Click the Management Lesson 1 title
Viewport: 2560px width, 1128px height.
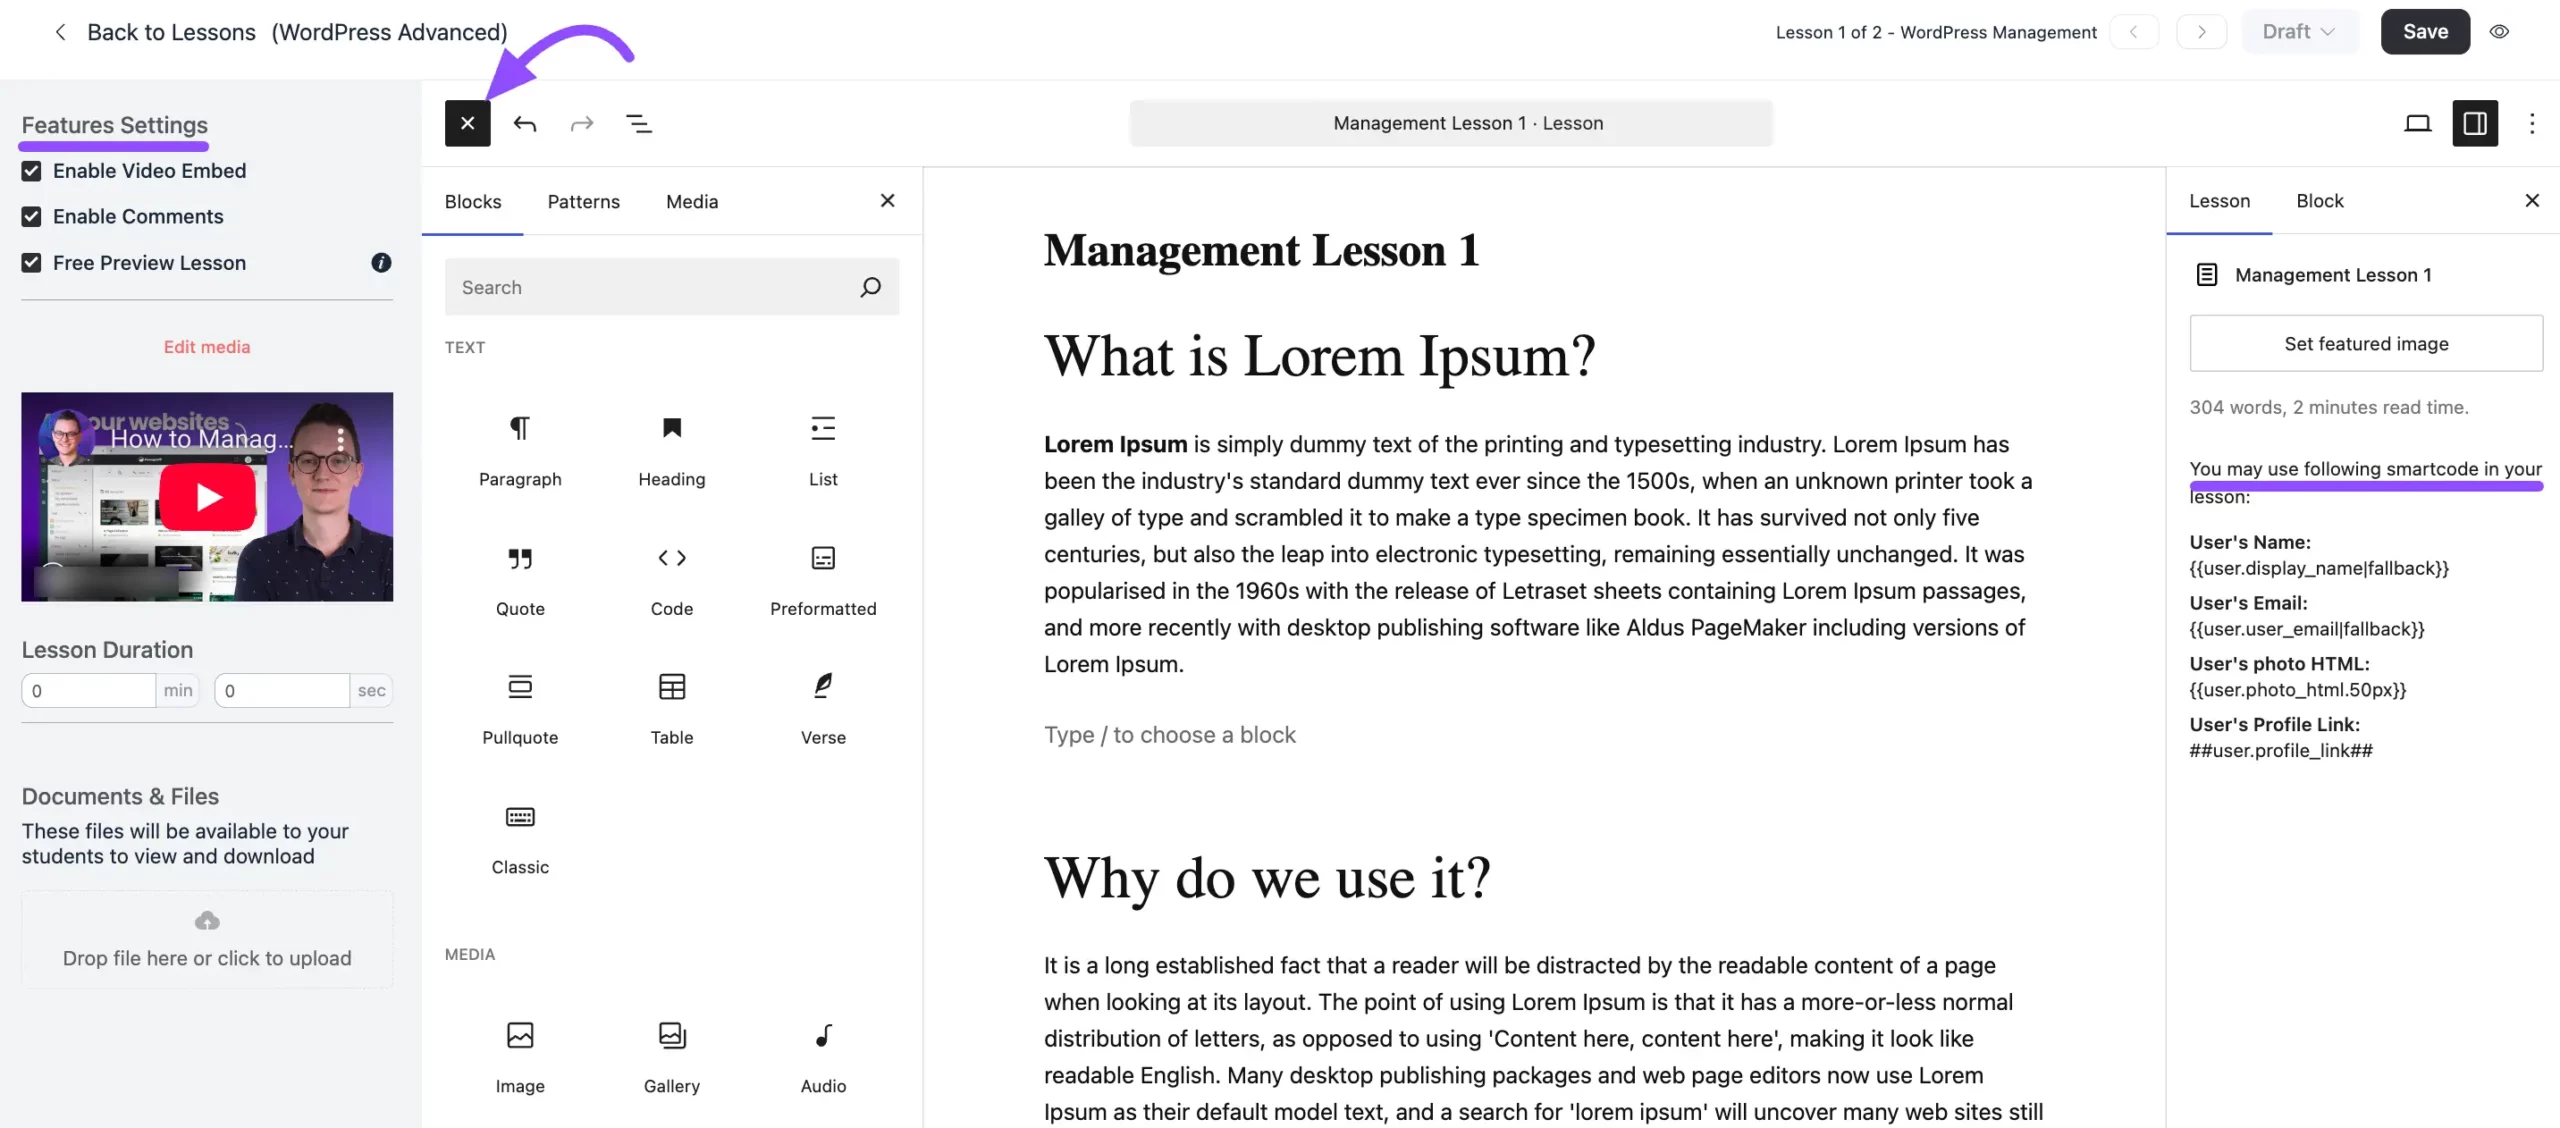tap(1261, 250)
